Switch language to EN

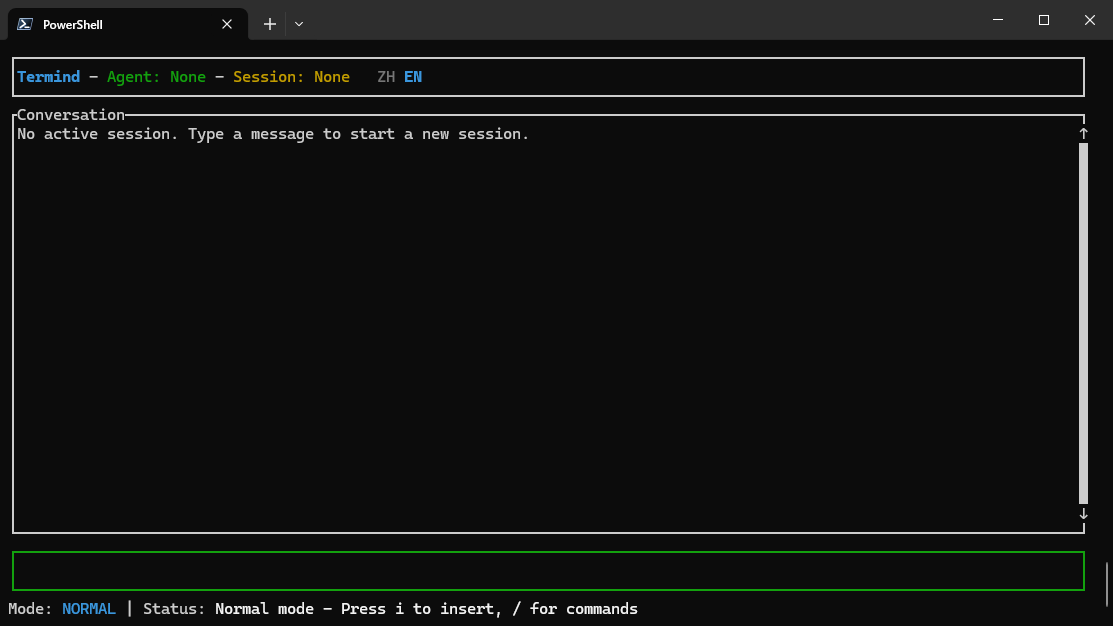pos(413,77)
